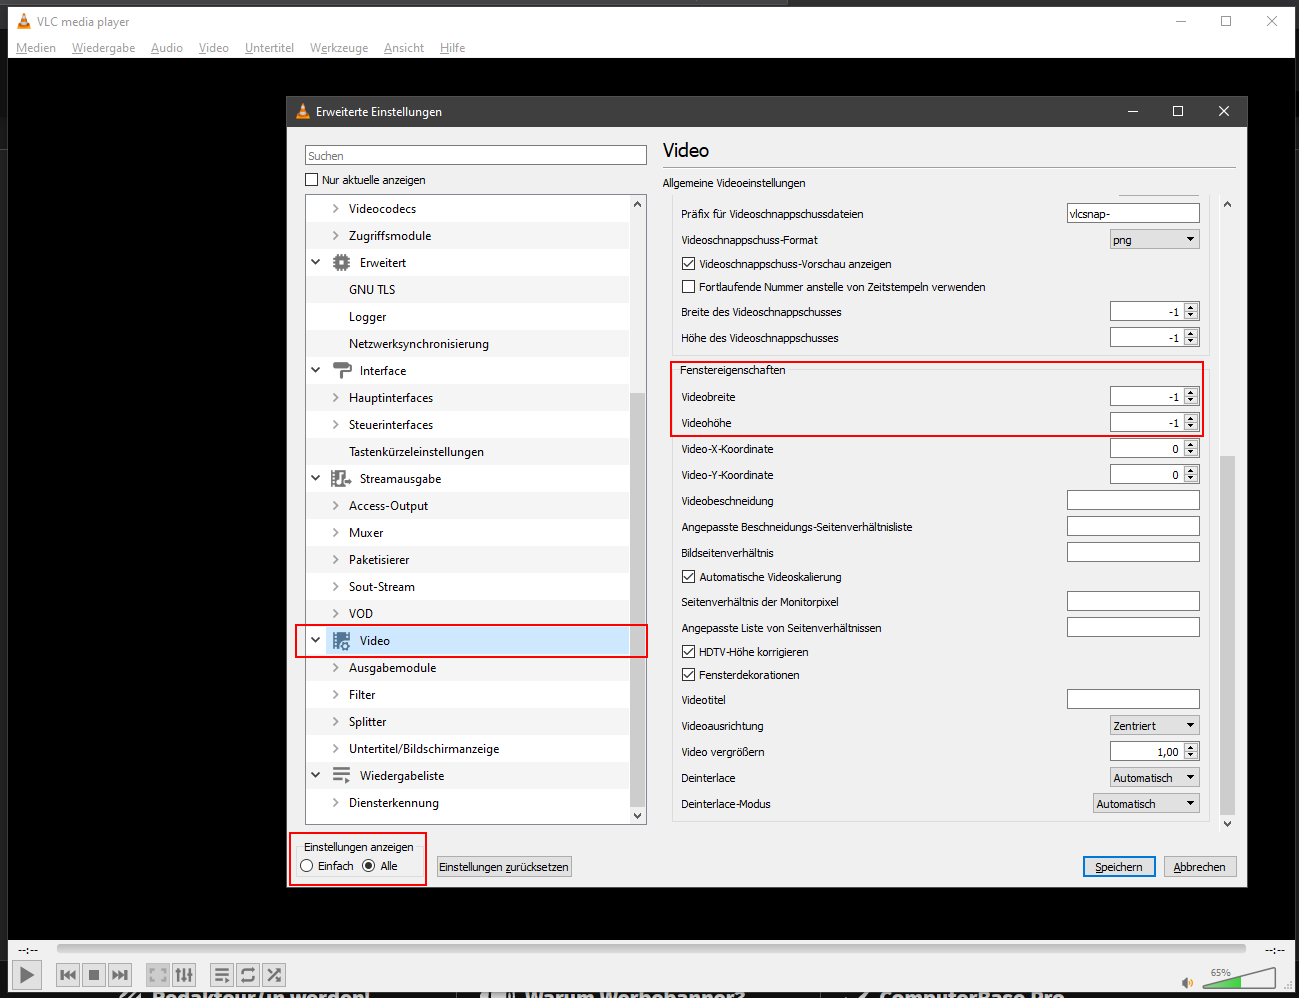The height and width of the screenshot is (998, 1299).
Task: Open extended settings equalizer icon
Action: pos(184,974)
